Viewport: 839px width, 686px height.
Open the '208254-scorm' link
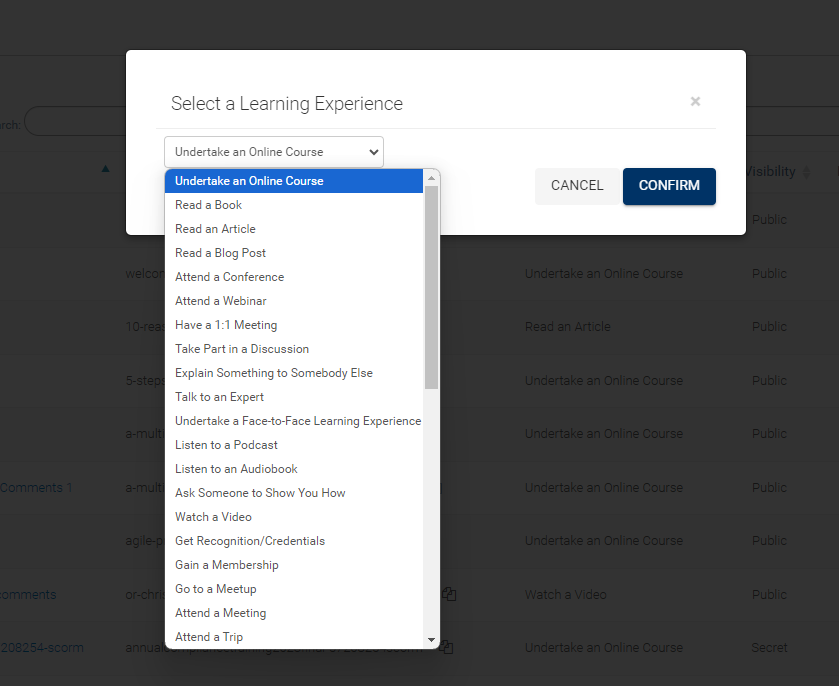(x=40, y=647)
